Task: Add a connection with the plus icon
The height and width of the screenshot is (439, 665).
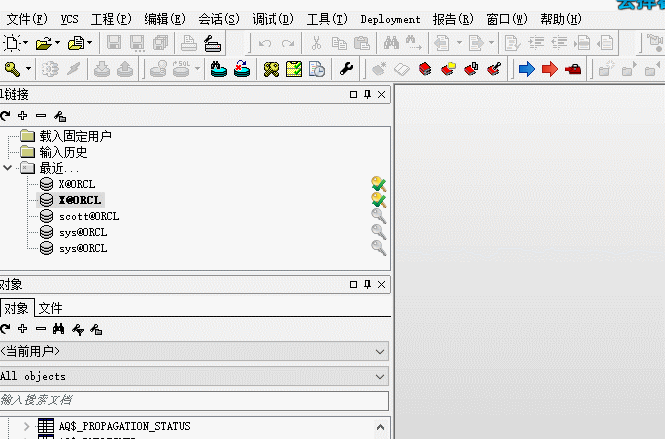Action: 22,115
